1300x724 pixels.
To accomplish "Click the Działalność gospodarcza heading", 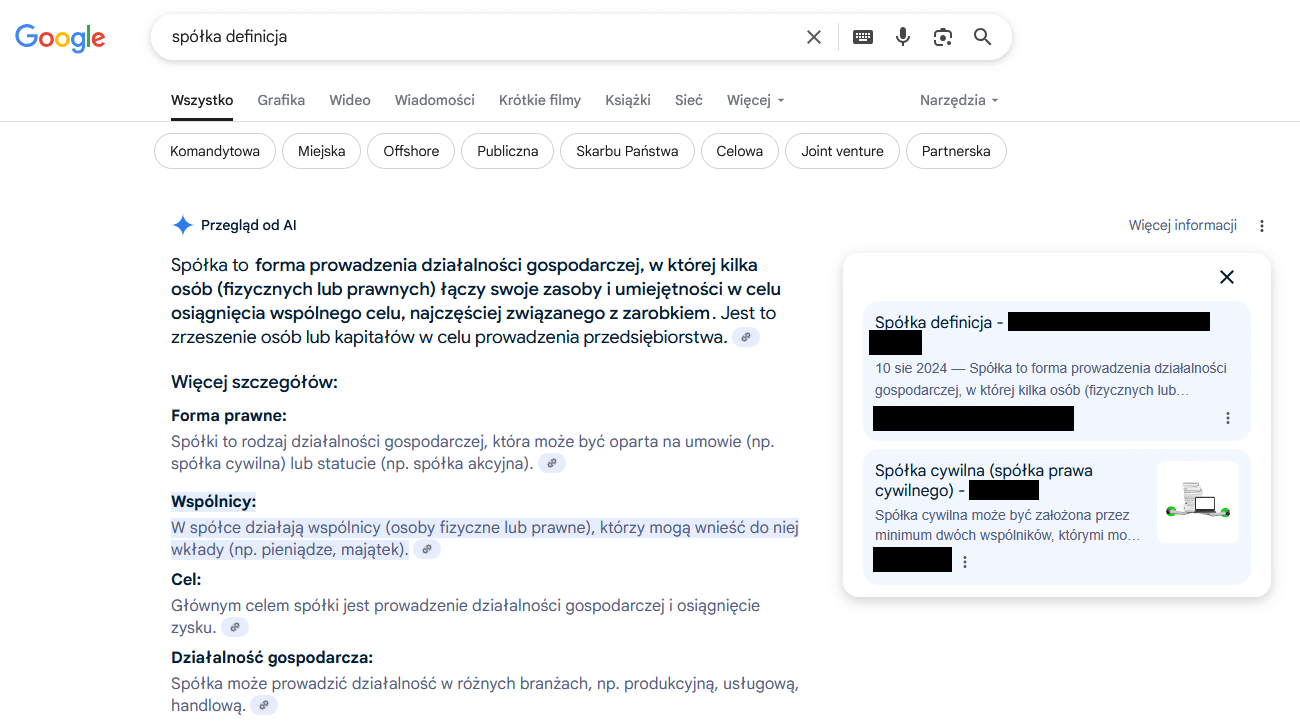I will pyautogui.click(x=272, y=657).
